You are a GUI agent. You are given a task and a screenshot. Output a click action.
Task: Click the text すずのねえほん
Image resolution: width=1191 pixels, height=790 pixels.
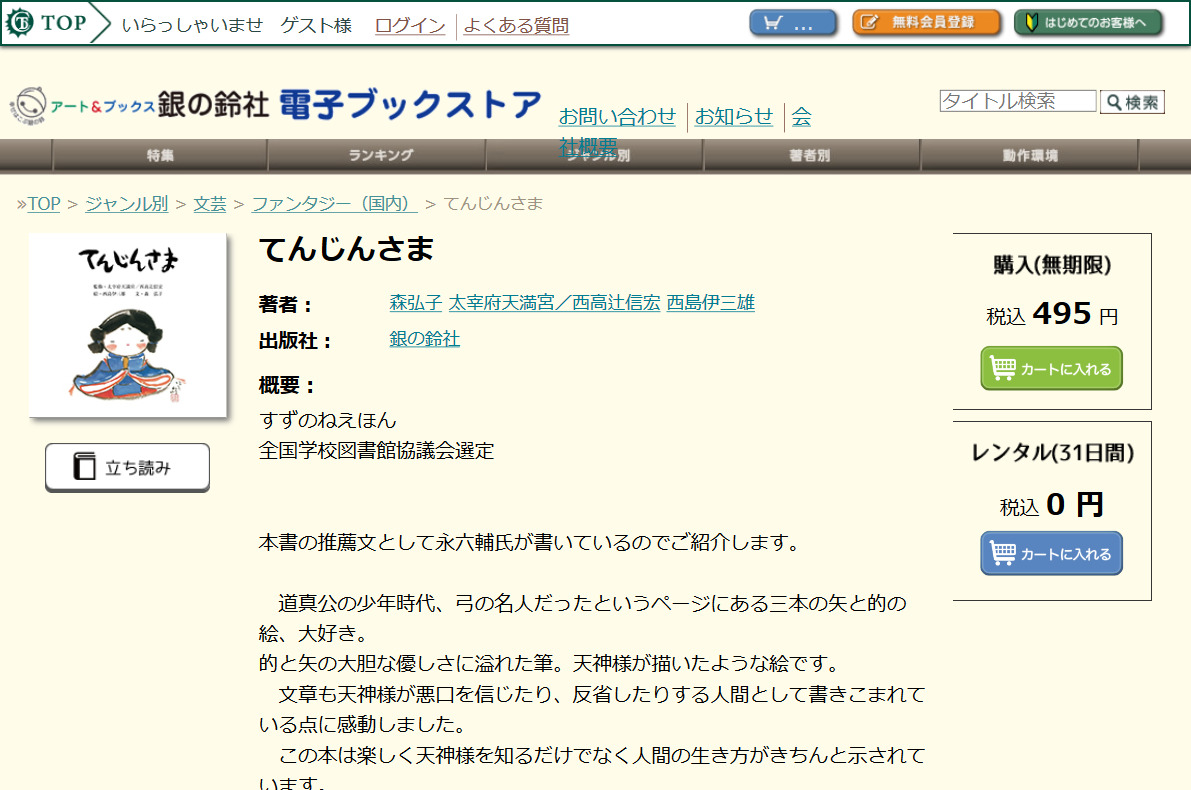point(327,420)
